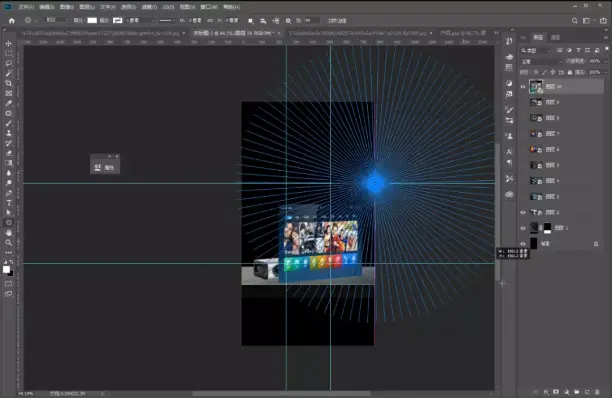Open the workspace switcher dropdown

[586, 21]
